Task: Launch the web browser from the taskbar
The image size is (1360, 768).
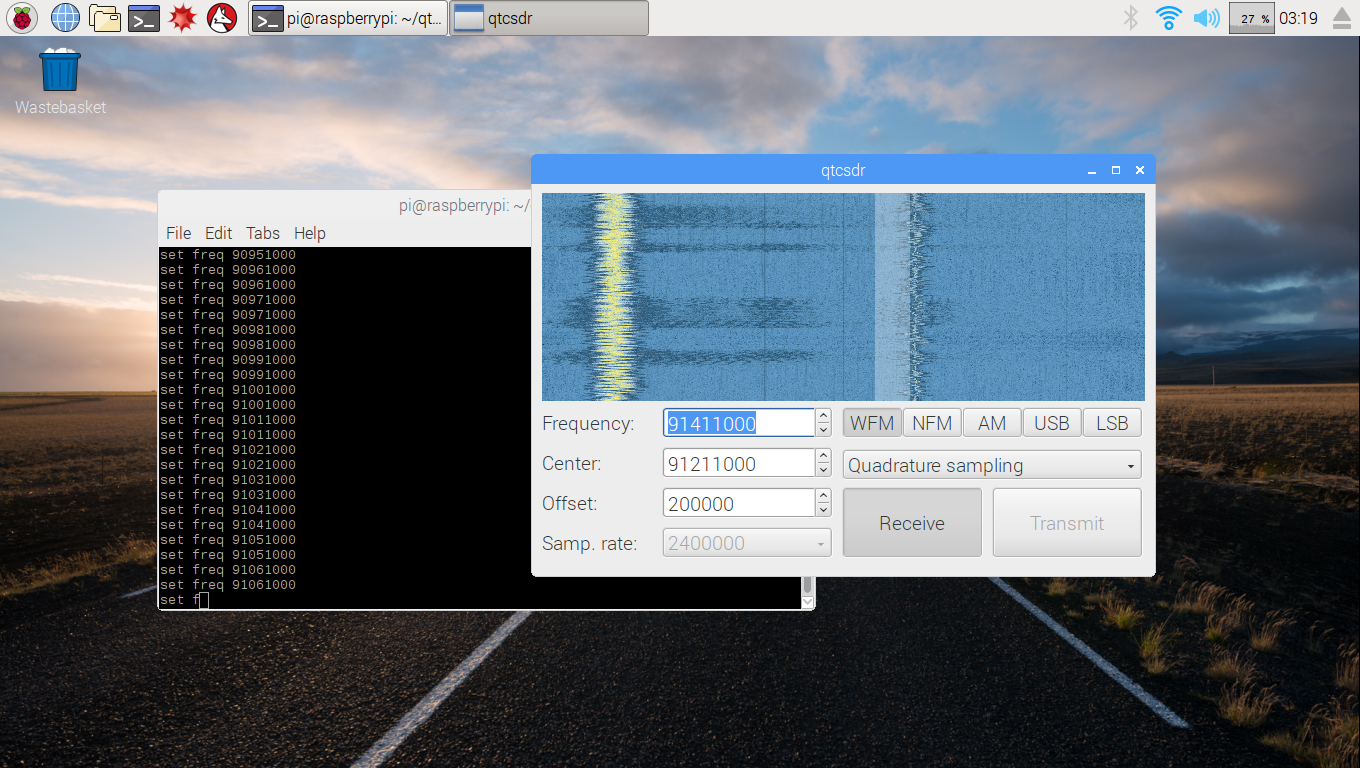Action: pos(64,17)
